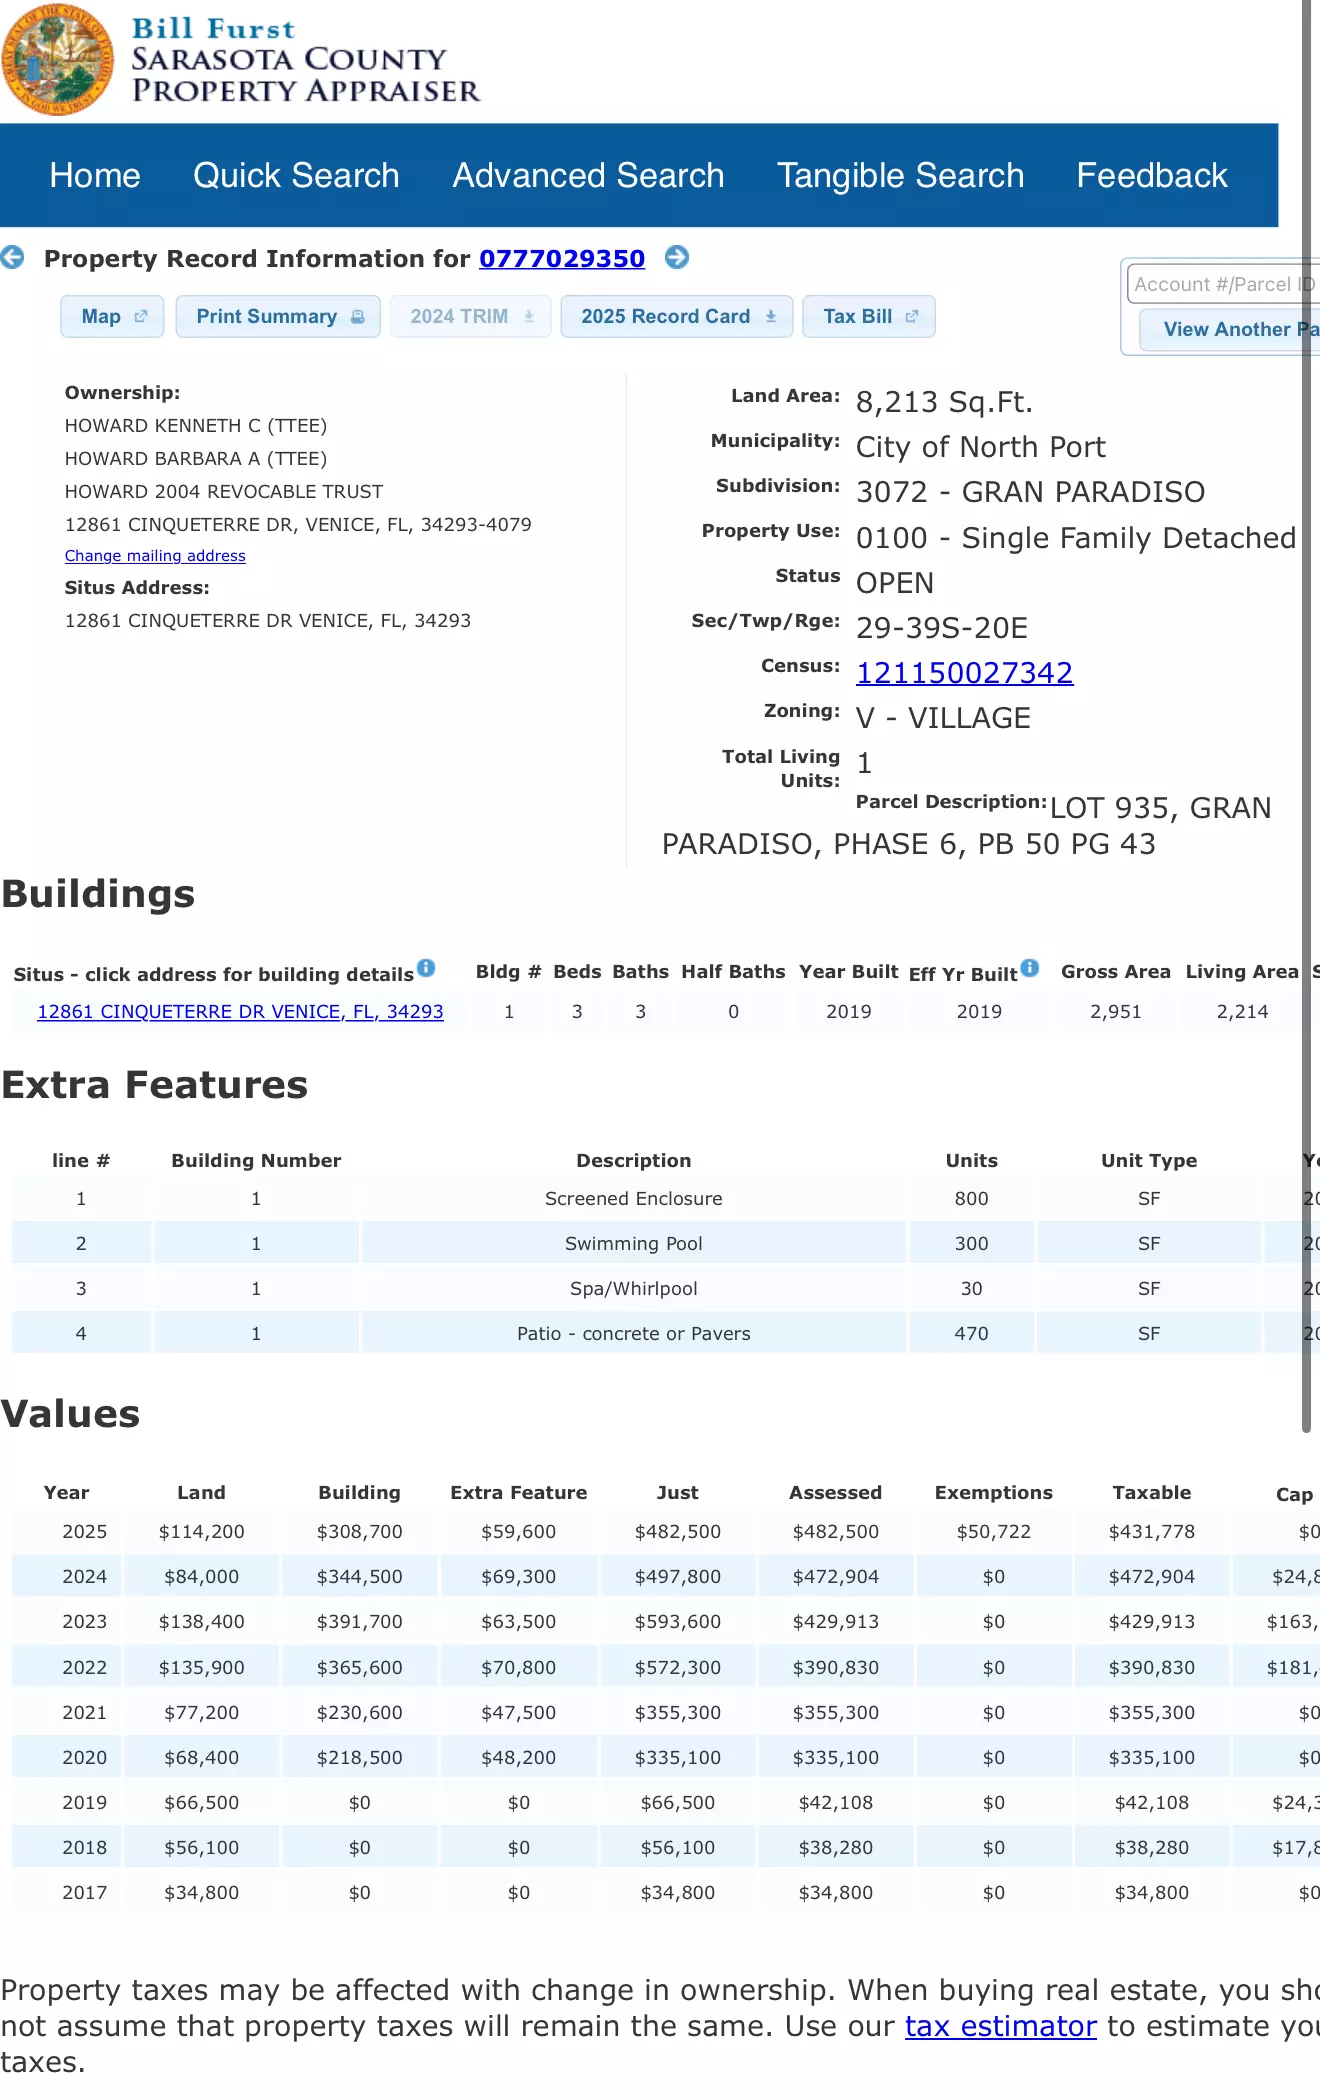
Task: Click zoning V - VILLAGE text
Action: click(943, 718)
